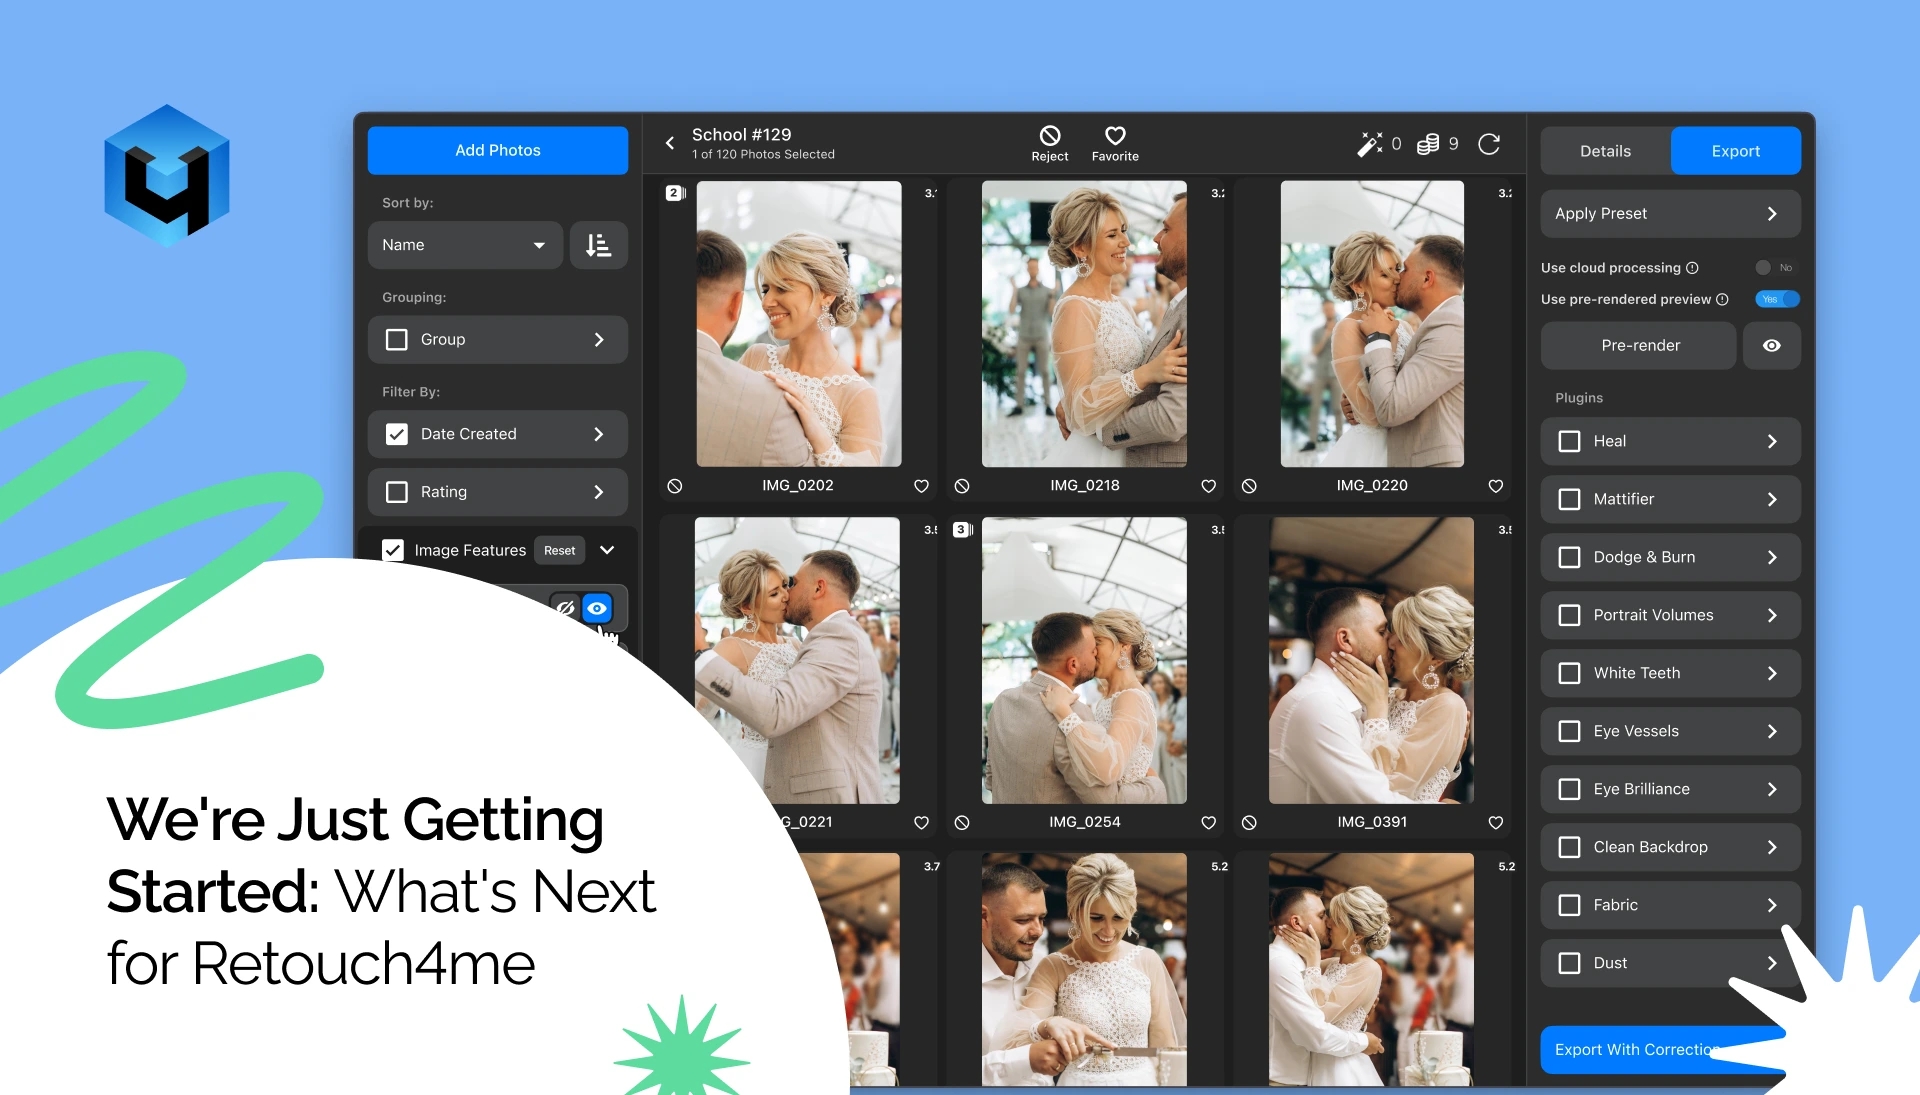The width and height of the screenshot is (1920, 1095).
Task: Toggle the sort order direction button
Action: [598, 245]
